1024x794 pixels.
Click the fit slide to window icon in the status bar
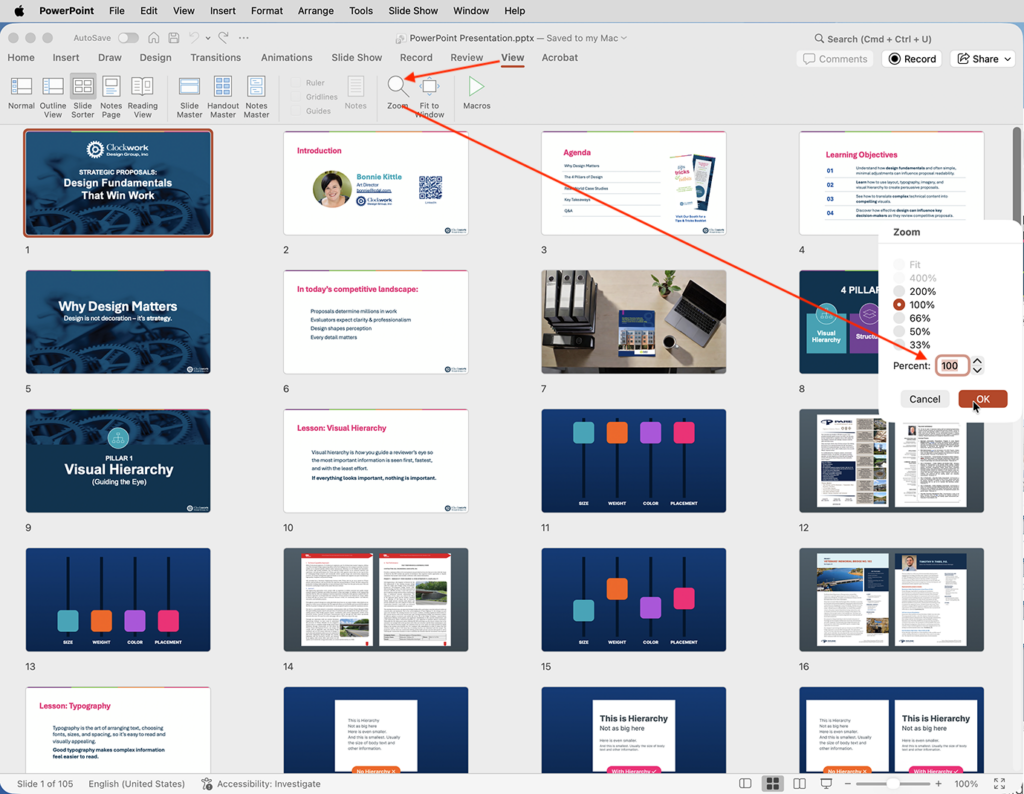(x=999, y=784)
